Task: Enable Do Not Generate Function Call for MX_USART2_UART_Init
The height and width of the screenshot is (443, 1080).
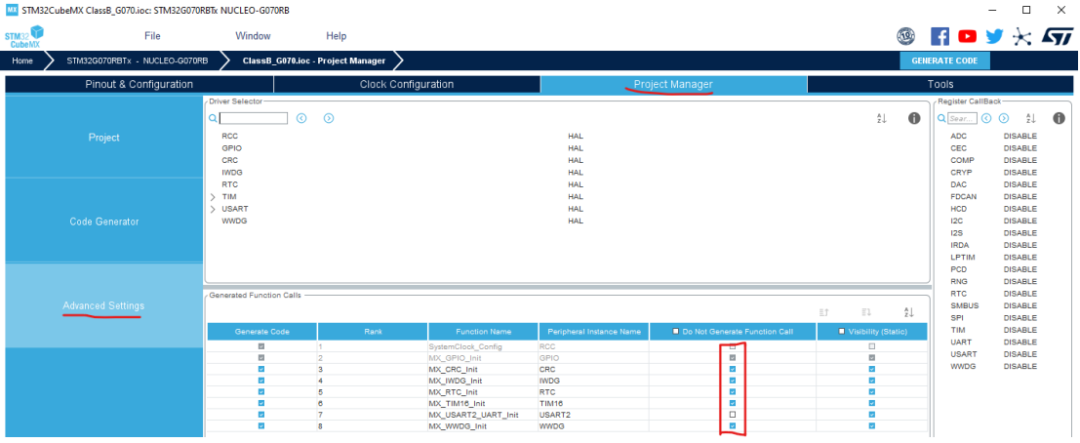Action: (x=733, y=415)
